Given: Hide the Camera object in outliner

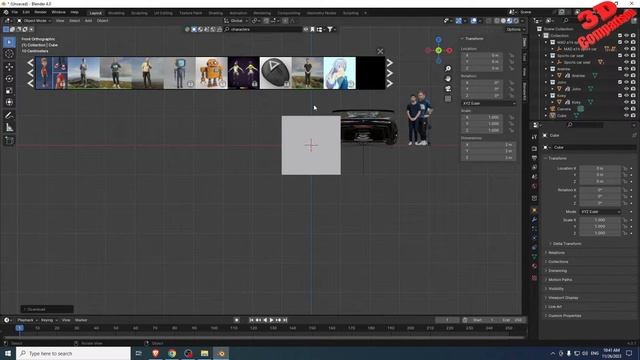Looking at the screenshot, I should click(x=626, y=109).
